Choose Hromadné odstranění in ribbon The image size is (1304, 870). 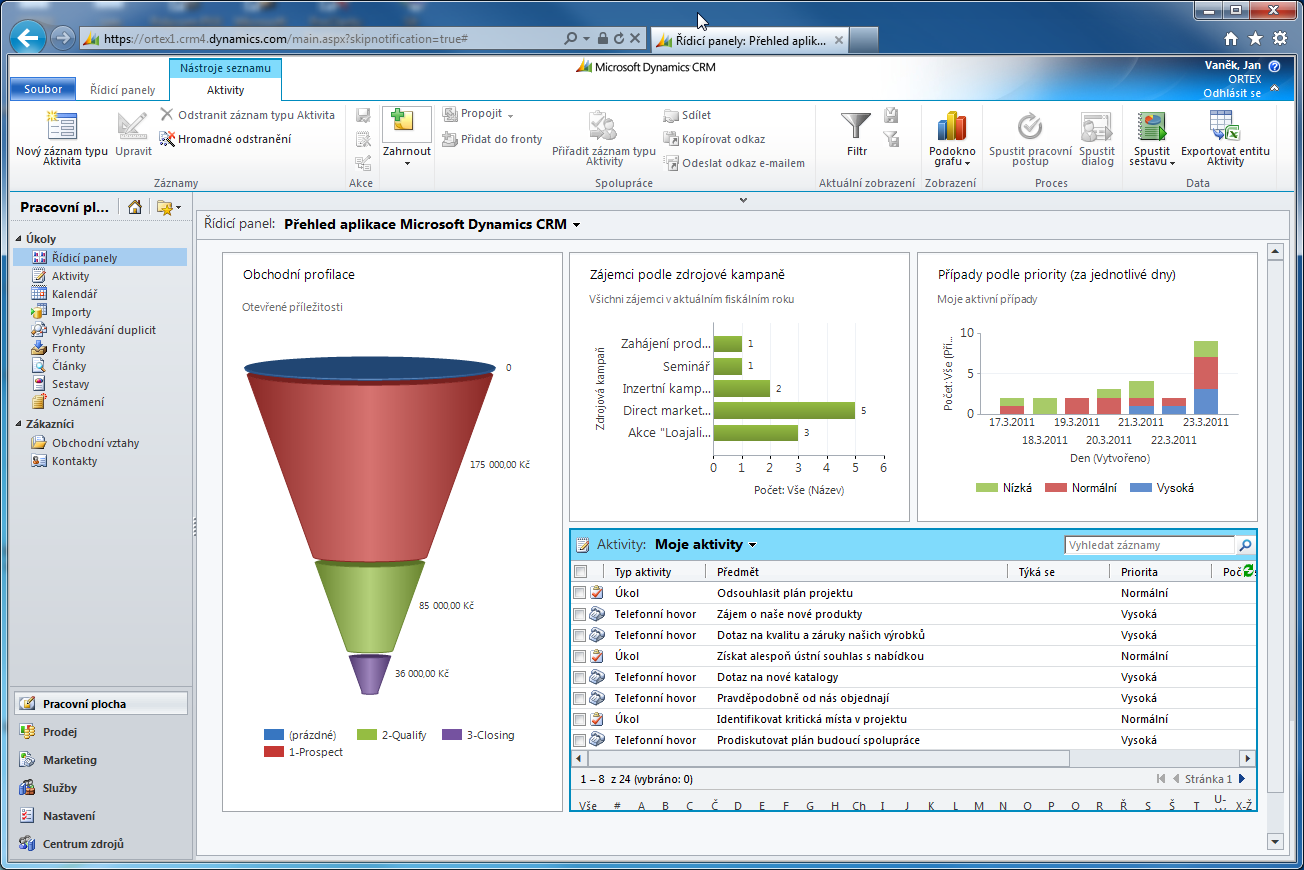(225, 139)
